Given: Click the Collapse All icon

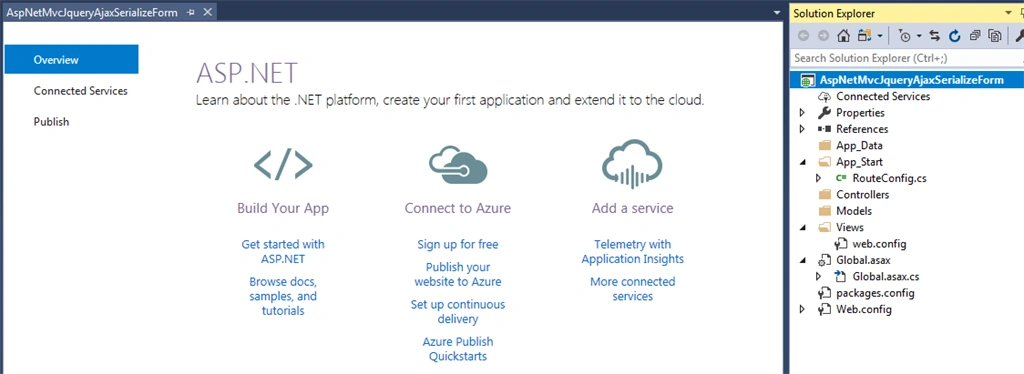Looking at the screenshot, I should (974, 36).
